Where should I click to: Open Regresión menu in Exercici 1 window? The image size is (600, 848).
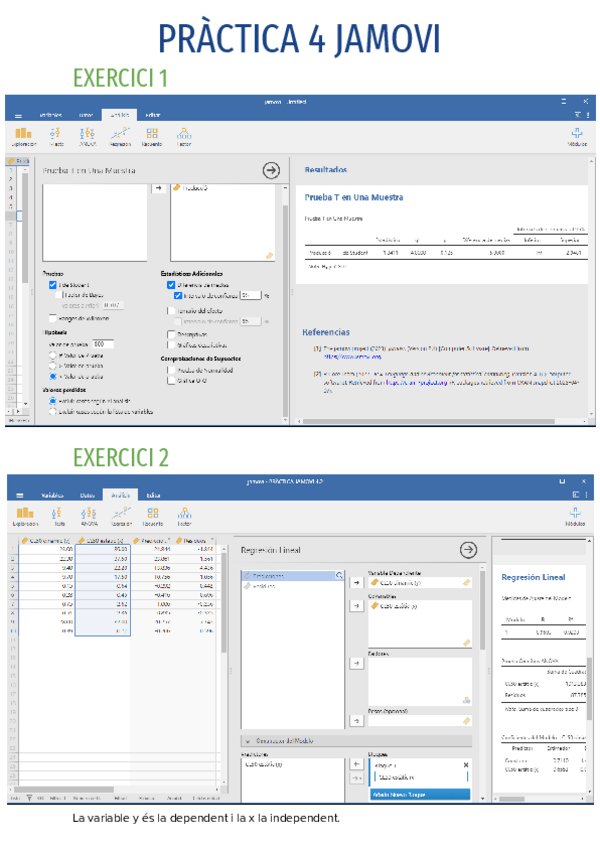coord(120,137)
